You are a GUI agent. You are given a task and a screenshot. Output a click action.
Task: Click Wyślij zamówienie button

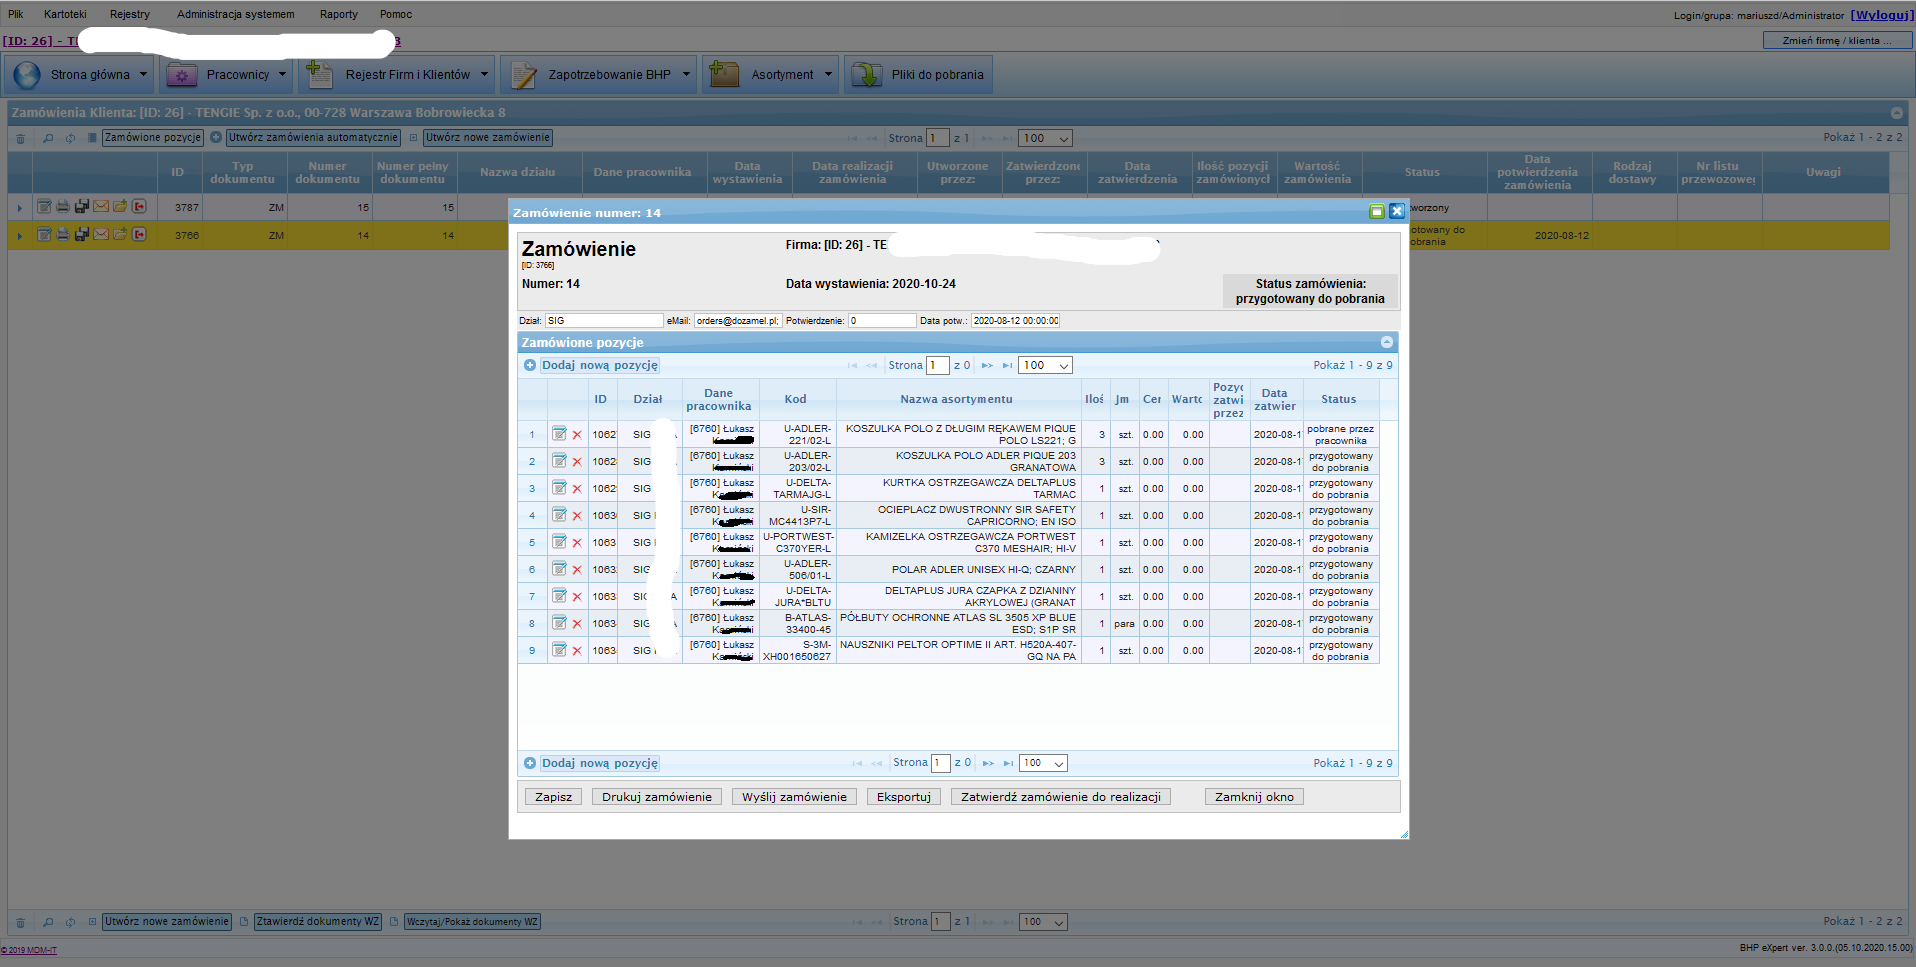[x=794, y=797]
